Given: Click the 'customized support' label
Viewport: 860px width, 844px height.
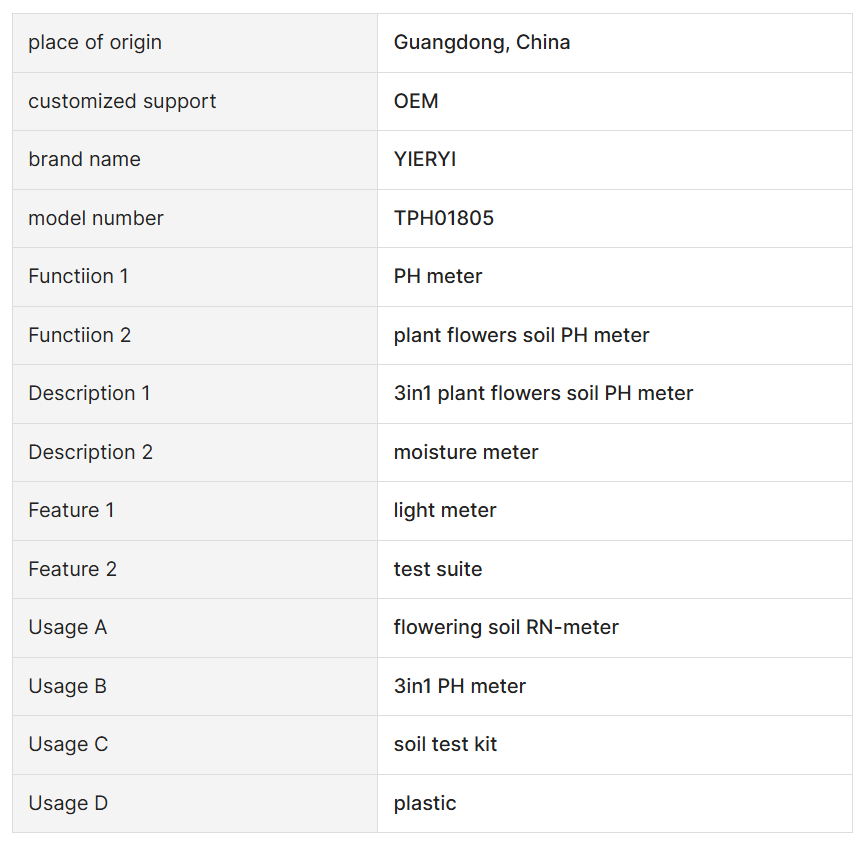Looking at the screenshot, I should 122,101.
